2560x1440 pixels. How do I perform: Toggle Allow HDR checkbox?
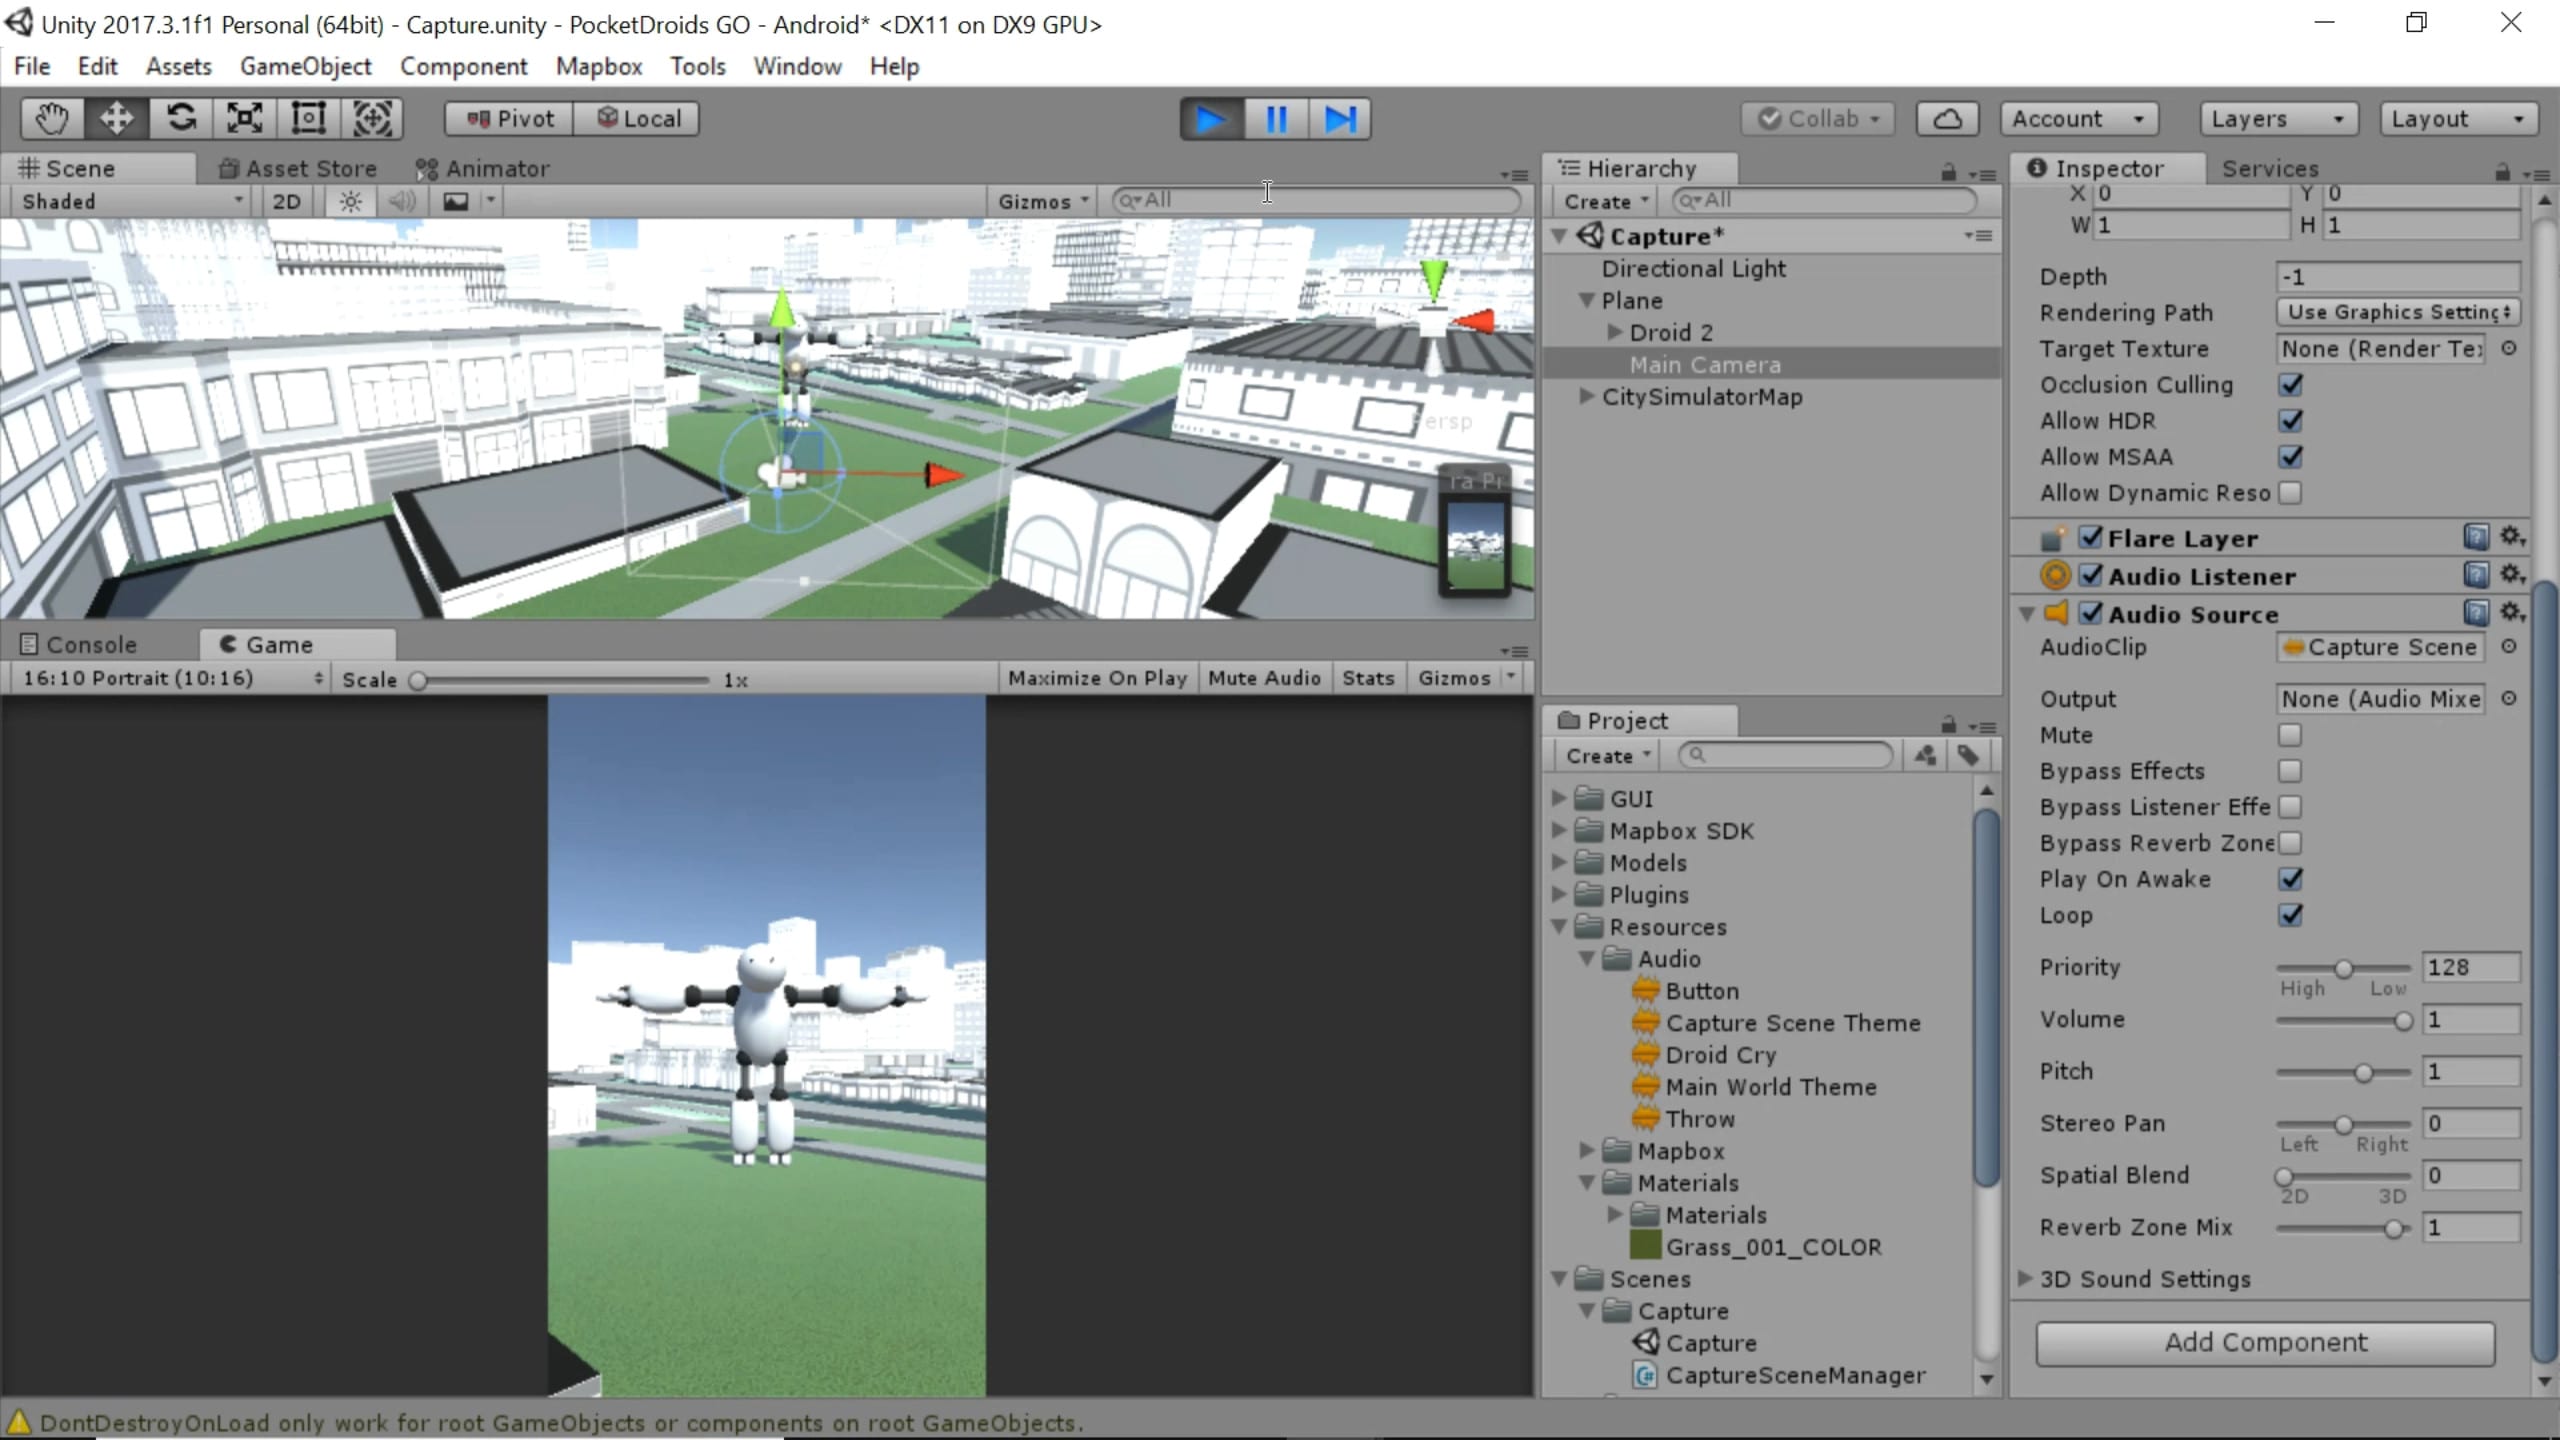(x=2290, y=421)
